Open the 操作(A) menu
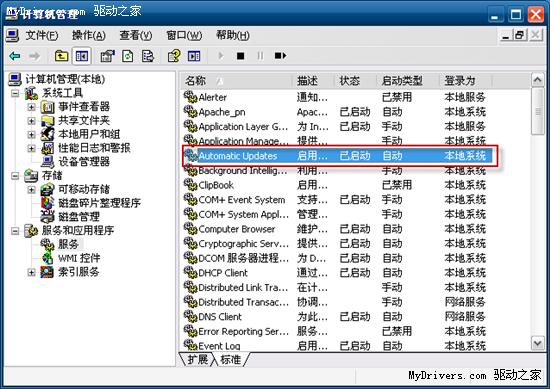Image resolution: width=550 pixels, height=389 pixels. click(89, 35)
